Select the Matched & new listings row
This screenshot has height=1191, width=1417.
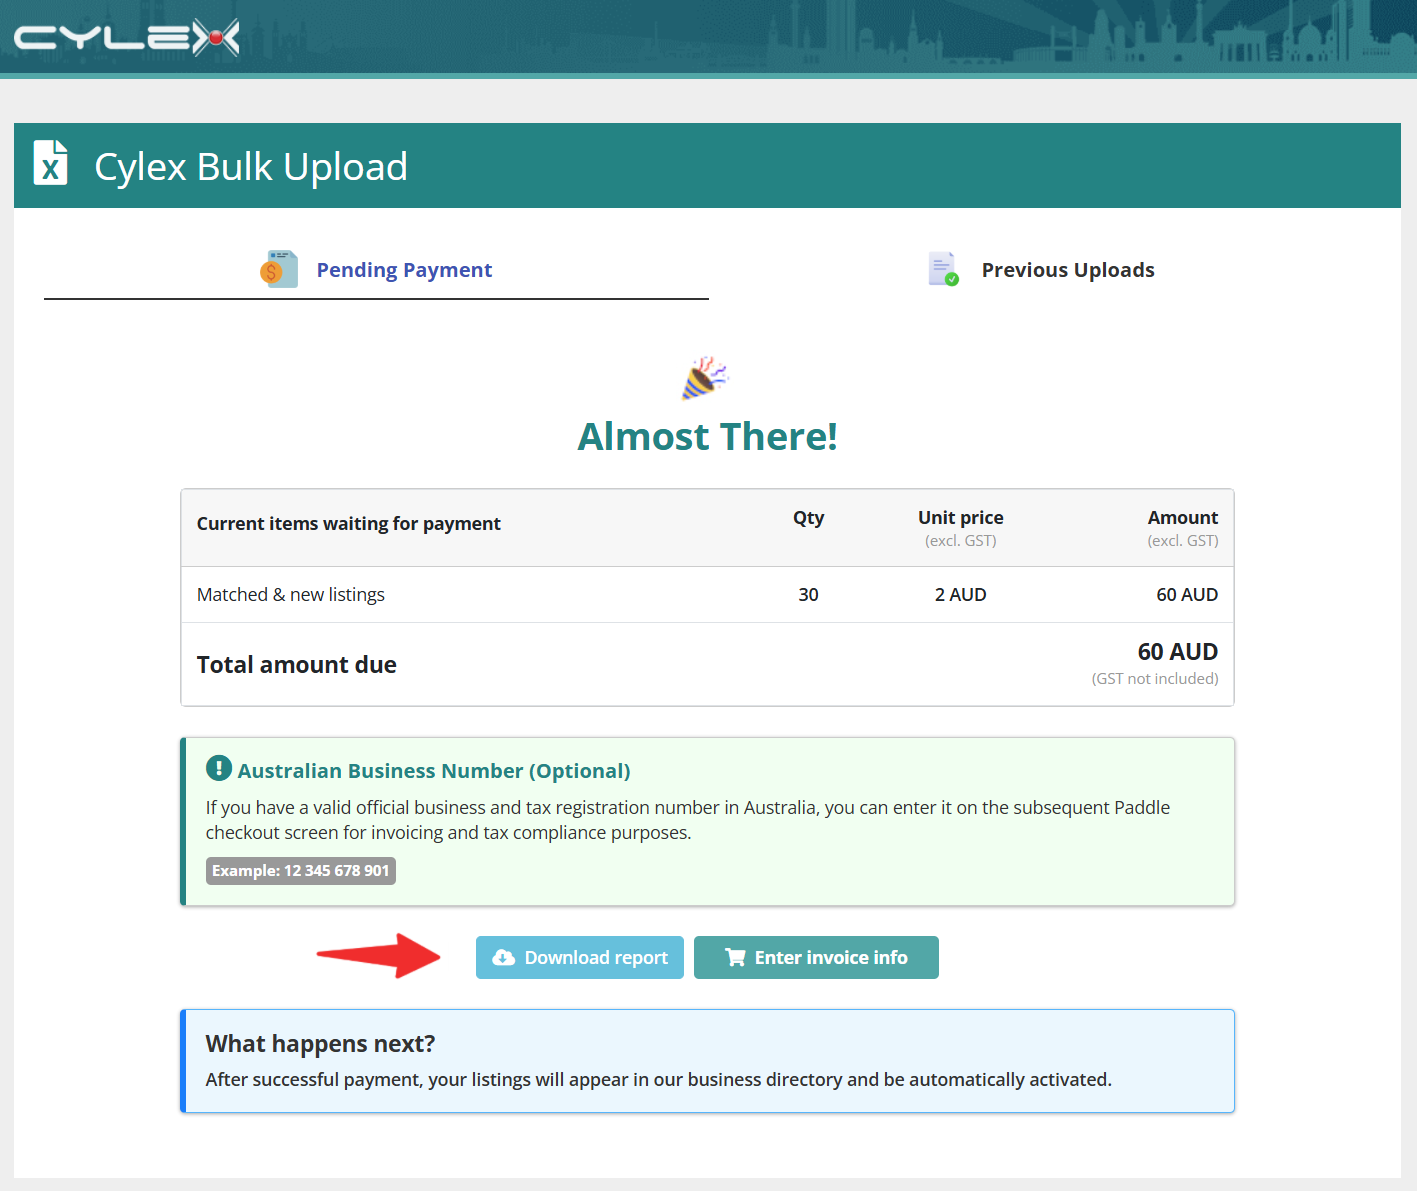707,595
